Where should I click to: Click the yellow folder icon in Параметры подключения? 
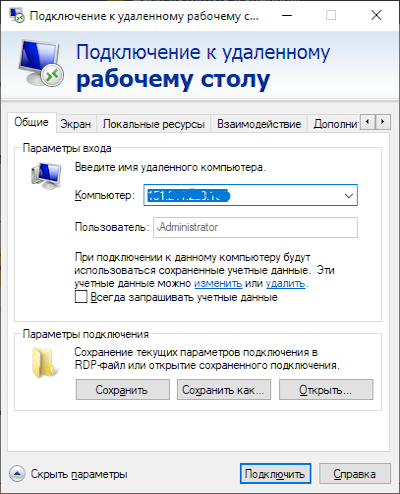pos(44,363)
